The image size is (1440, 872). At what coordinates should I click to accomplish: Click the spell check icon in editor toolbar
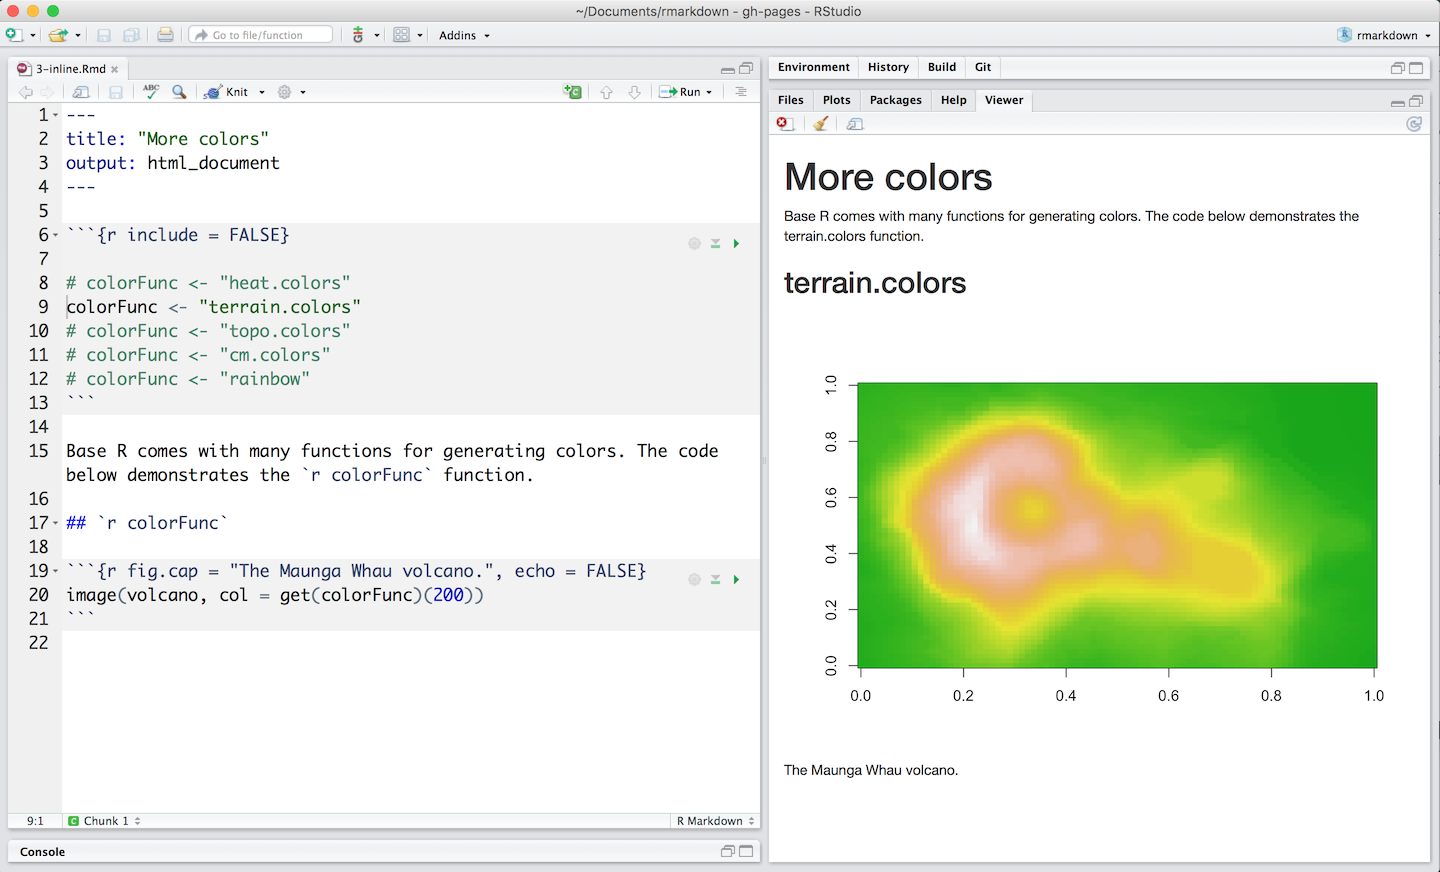coord(151,91)
